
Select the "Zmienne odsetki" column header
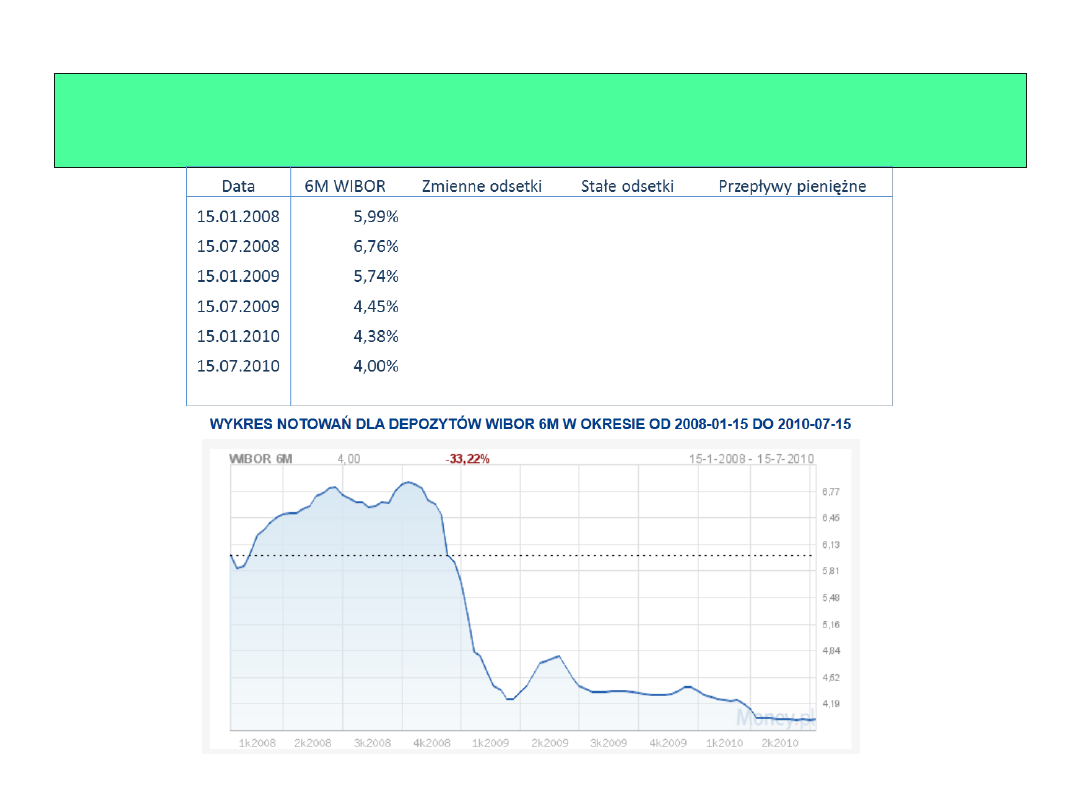point(481,186)
